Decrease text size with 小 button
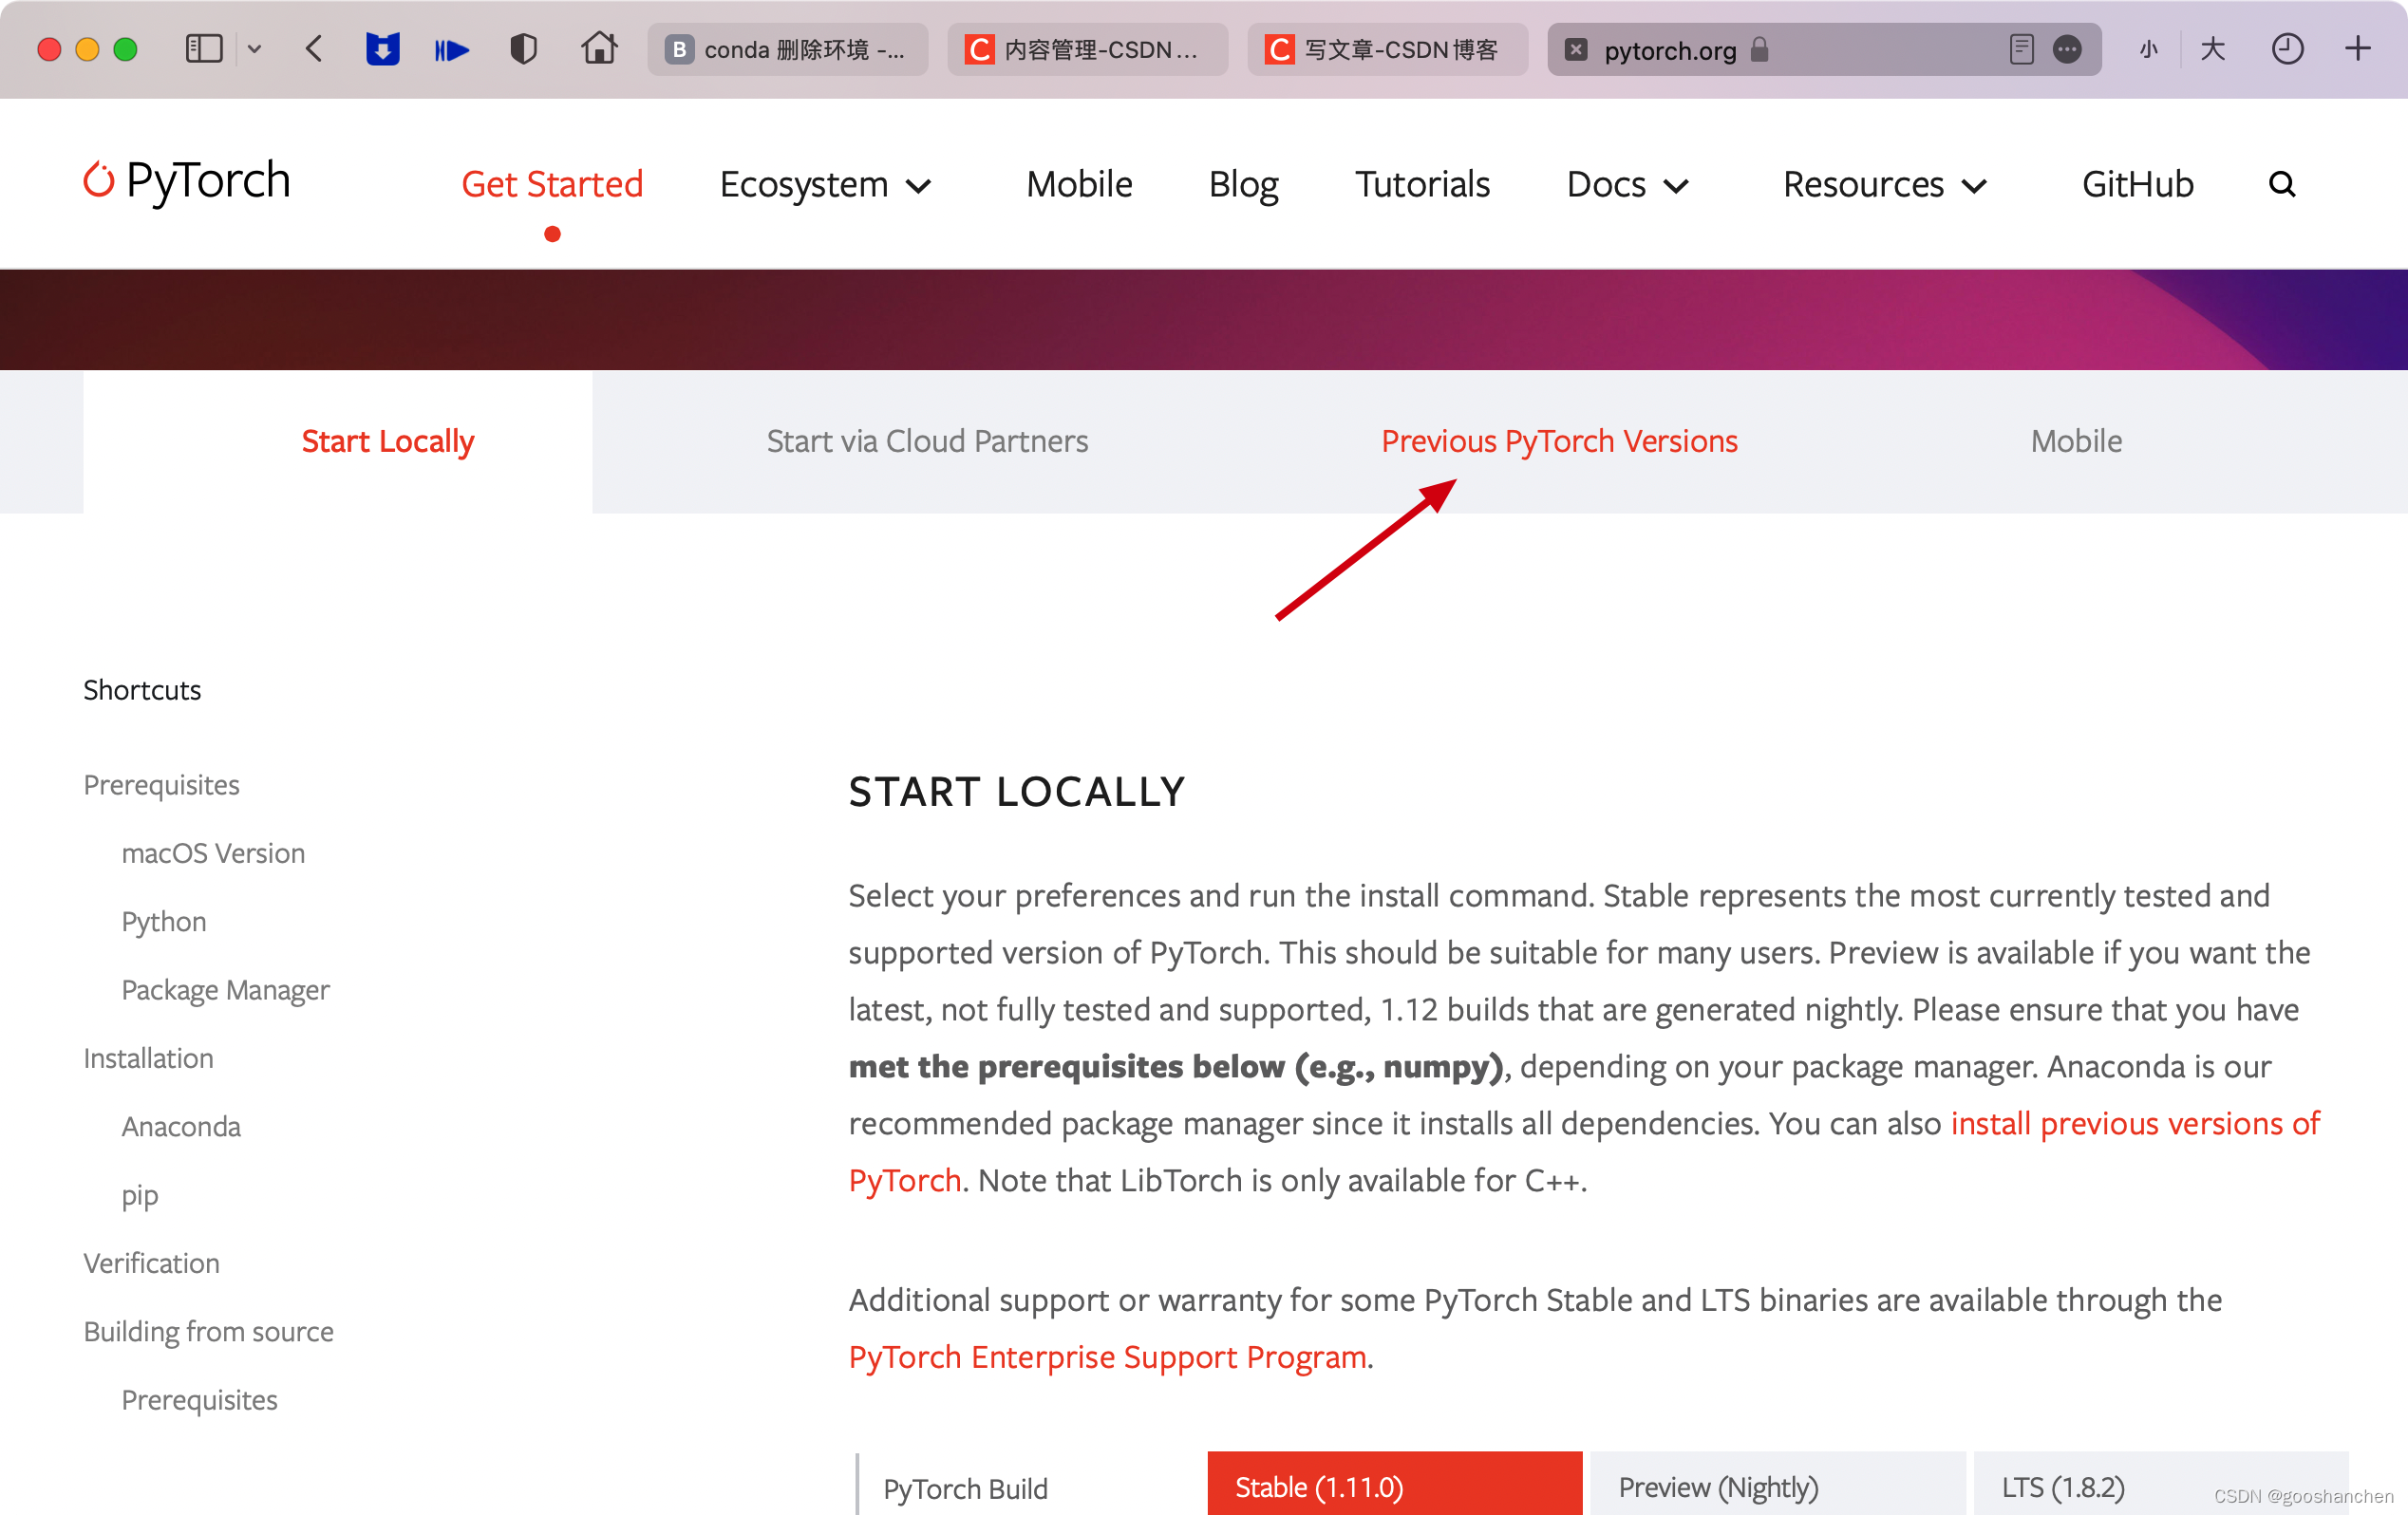This screenshot has height=1515, width=2408. (2148, 49)
